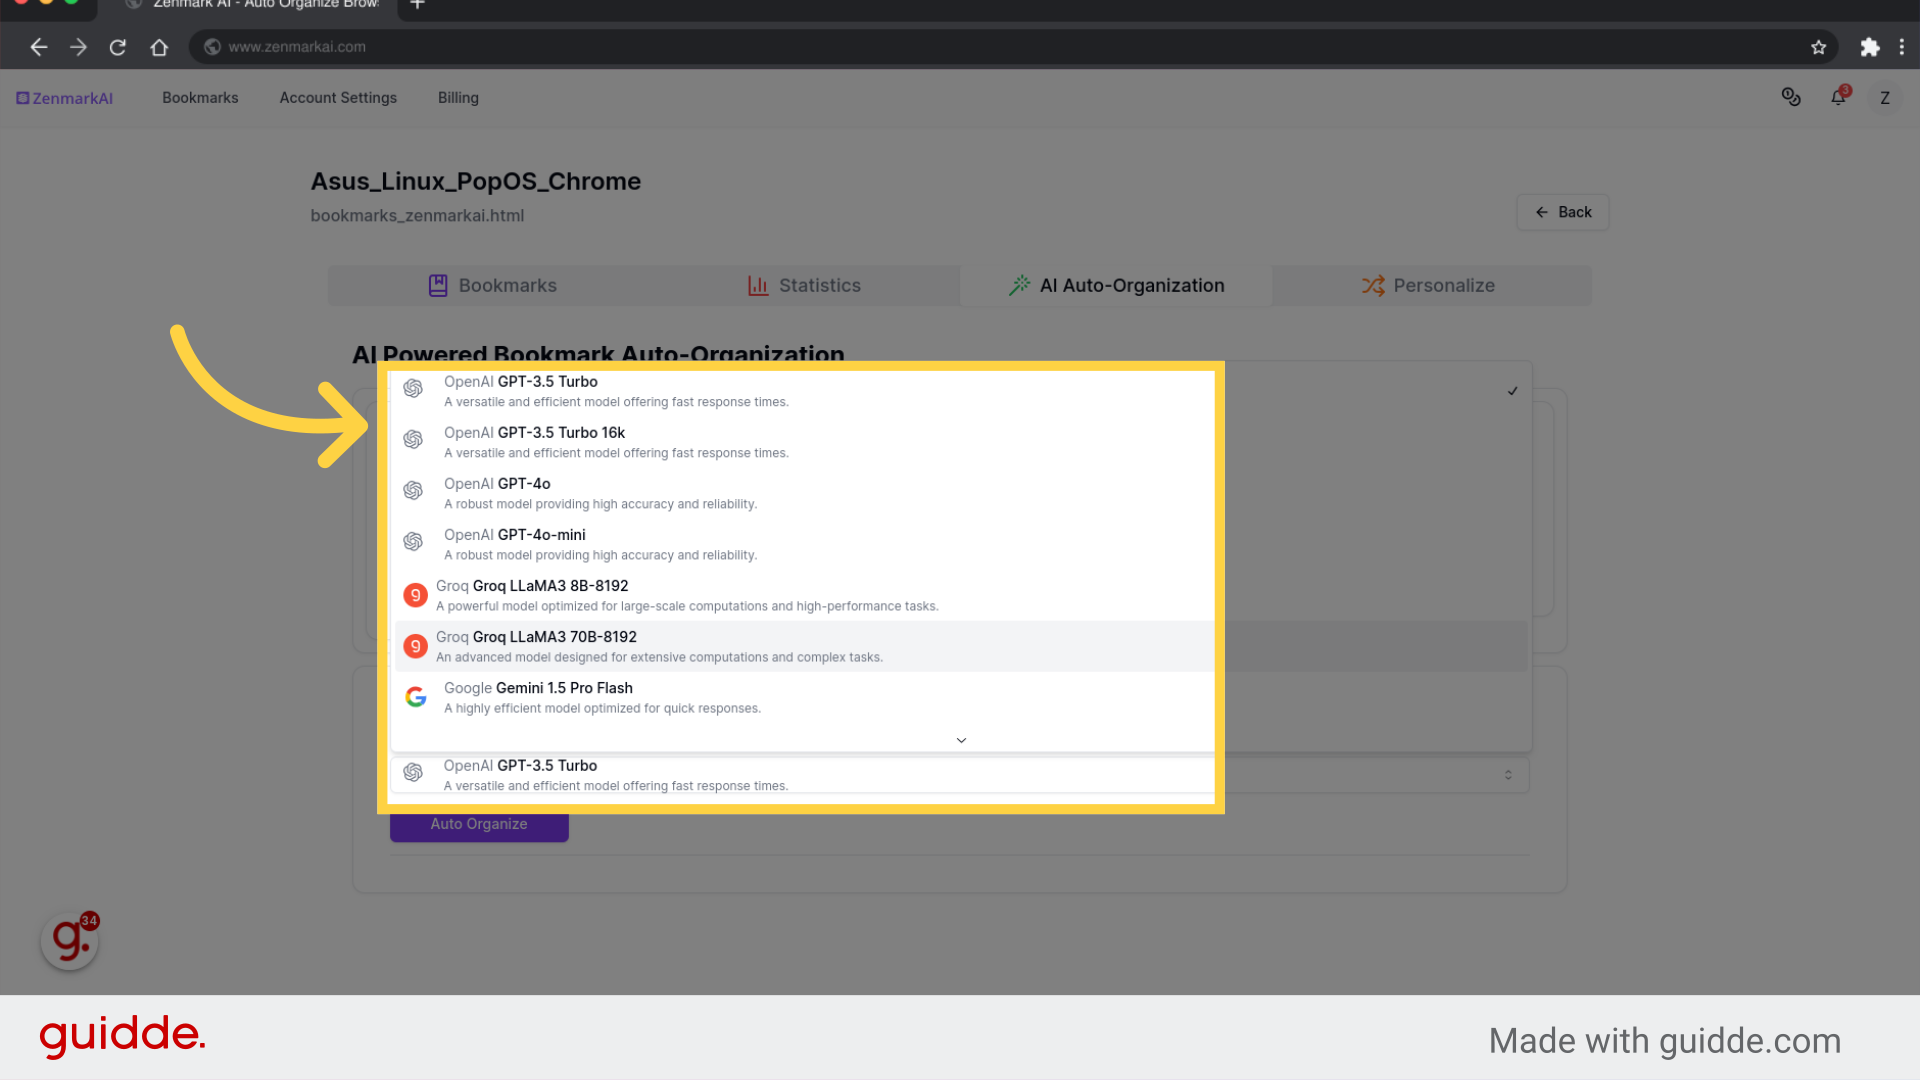Click OpenAI icon beside GPT-4o-mini
The height and width of the screenshot is (1080, 1920).
pos(413,541)
